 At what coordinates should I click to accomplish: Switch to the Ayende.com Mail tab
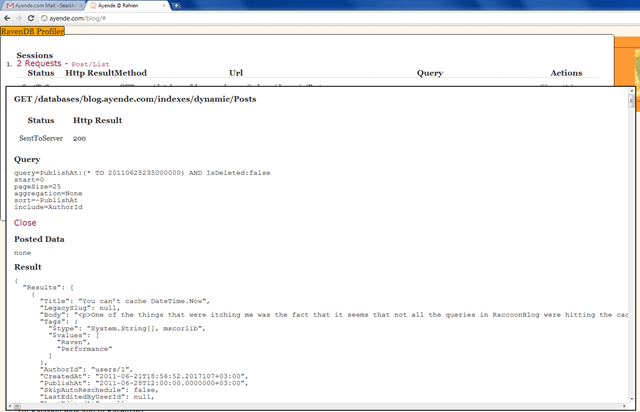(x=44, y=5)
